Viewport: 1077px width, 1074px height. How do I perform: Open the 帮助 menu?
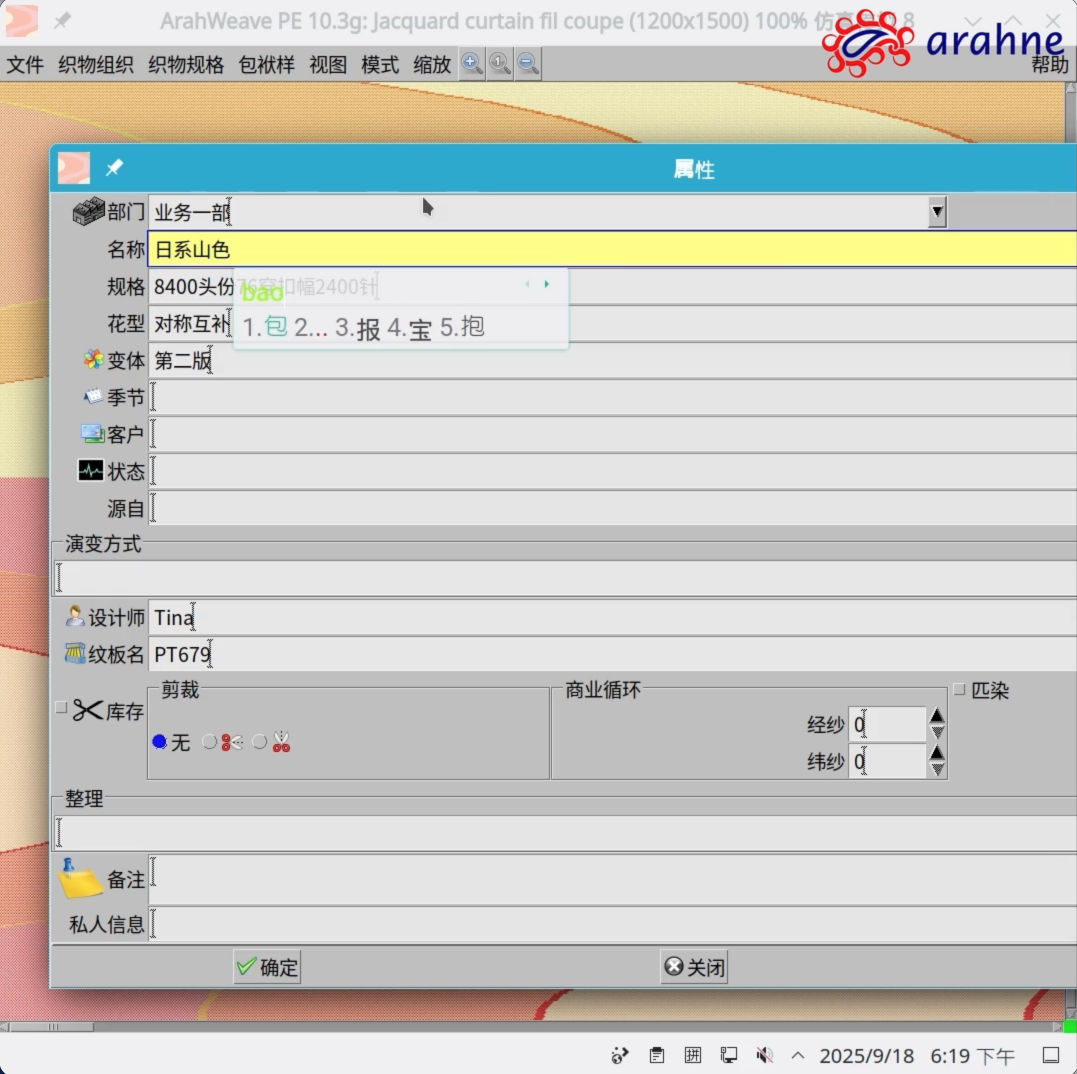point(1050,65)
